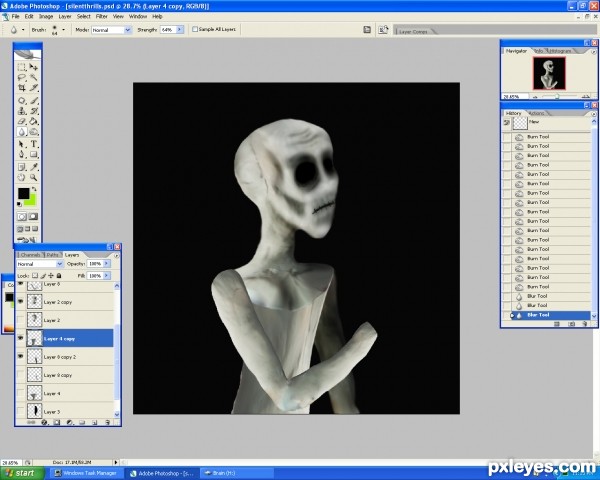Screen dimensions: 600x480
Task: Switch to Quick Mask mode
Action: tap(34, 217)
